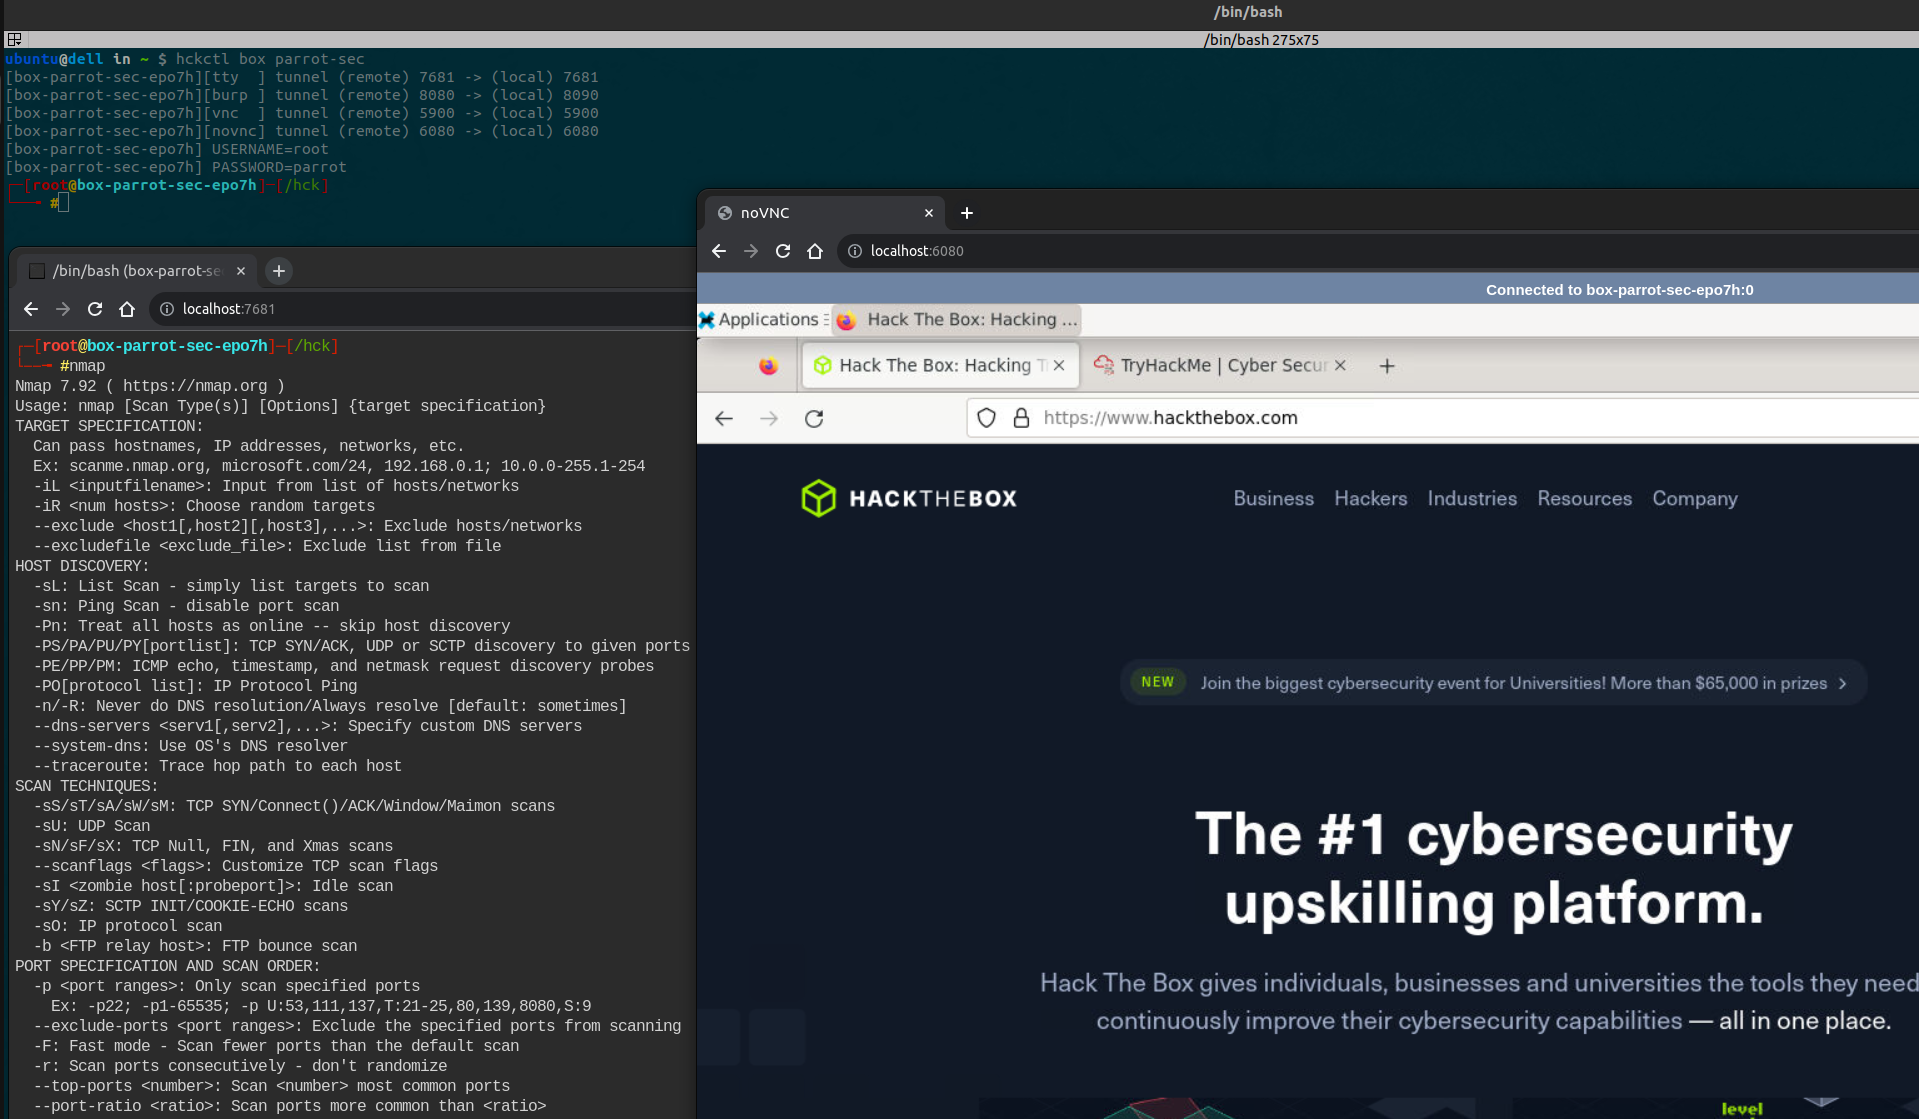Click the hackthebox.com URL bar

click(x=1442, y=418)
